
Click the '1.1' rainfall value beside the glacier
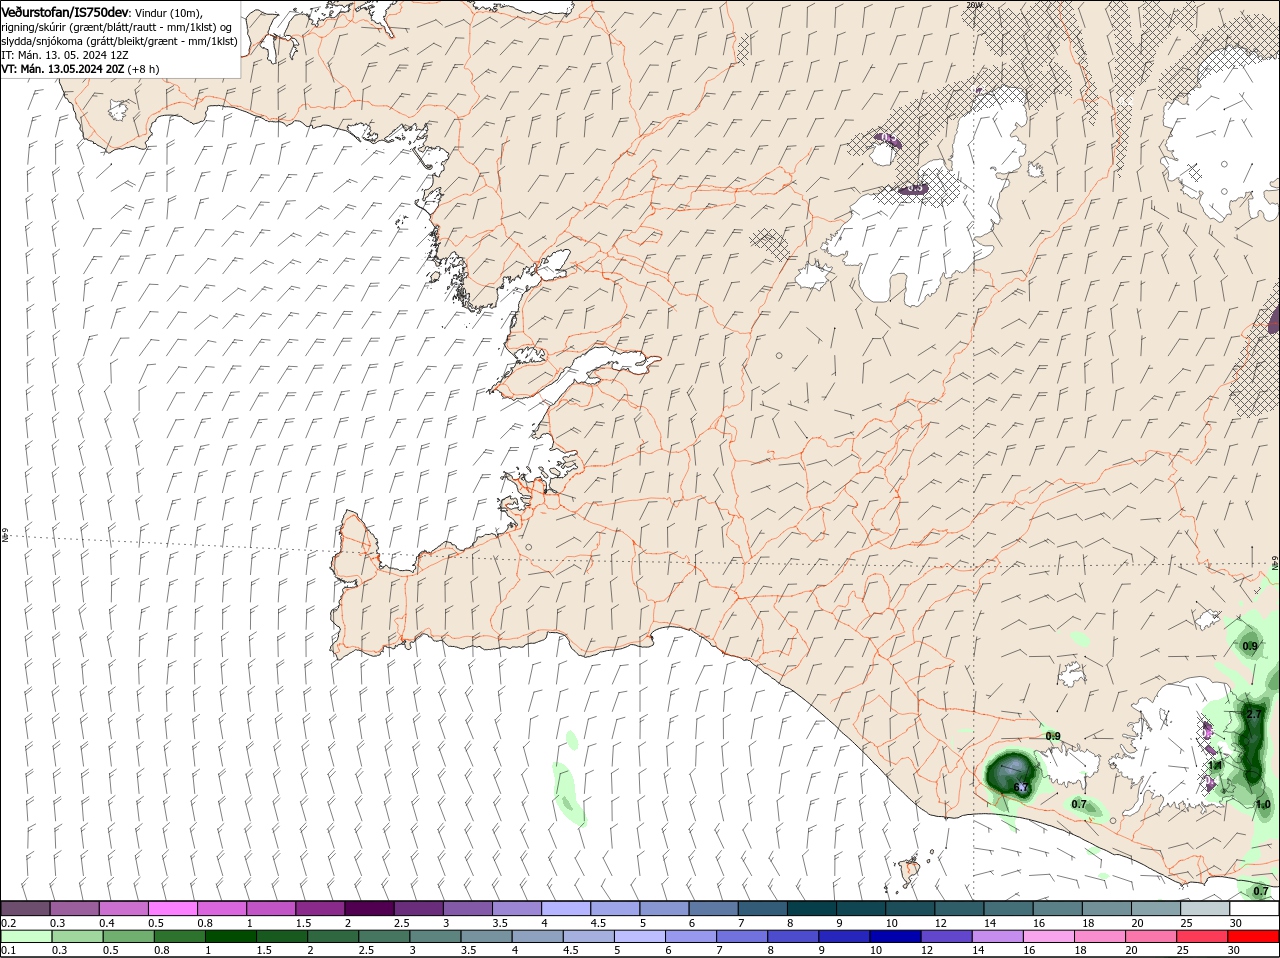[1215, 765]
